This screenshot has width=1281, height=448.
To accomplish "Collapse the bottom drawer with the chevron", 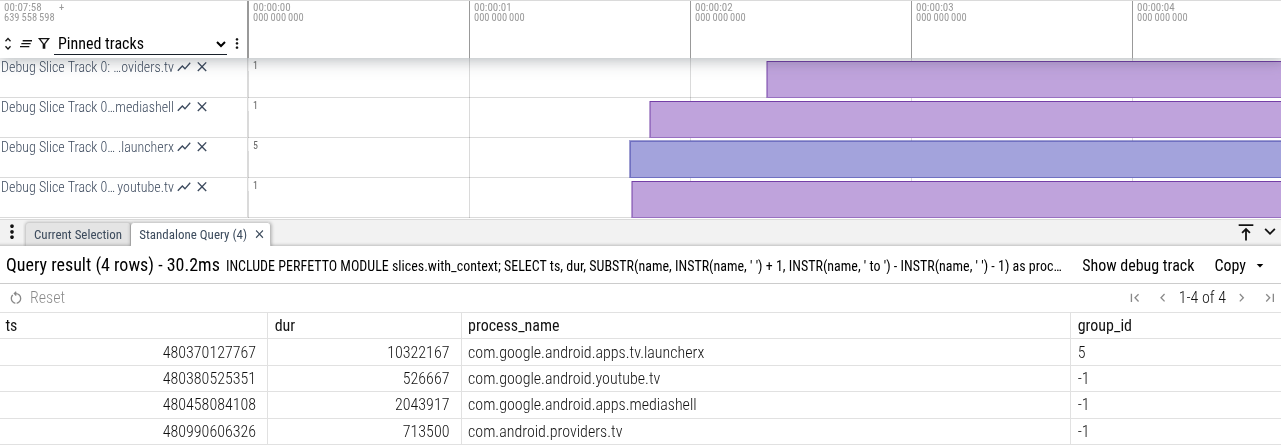I will click(x=1270, y=233).
